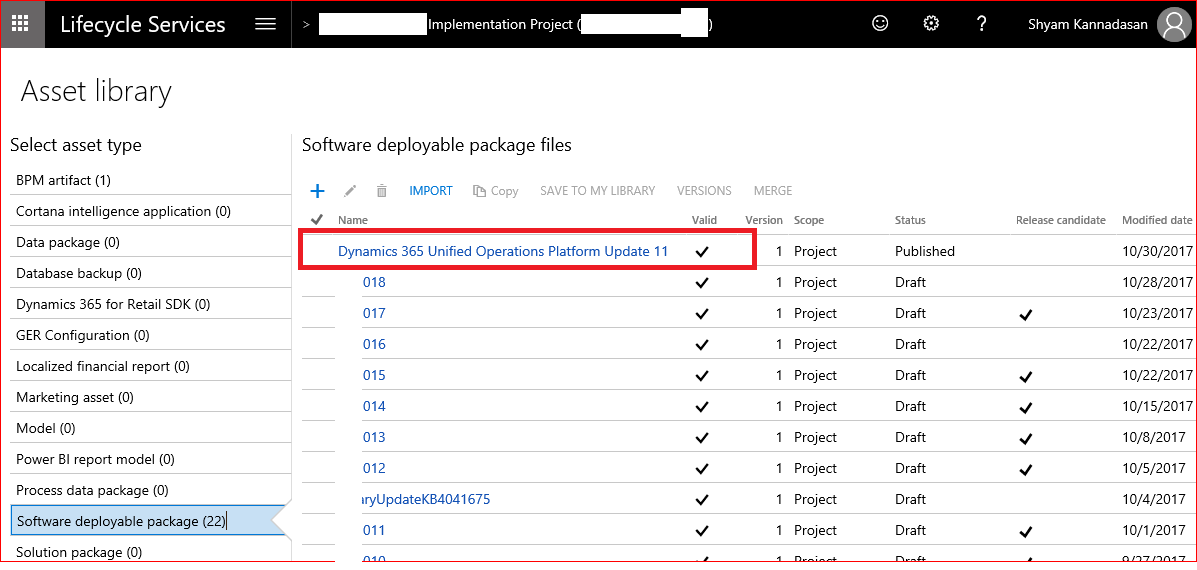Sort by Modified date column header
Viewport: 1197px width, 570px height.
click(x=1157, y=220)
